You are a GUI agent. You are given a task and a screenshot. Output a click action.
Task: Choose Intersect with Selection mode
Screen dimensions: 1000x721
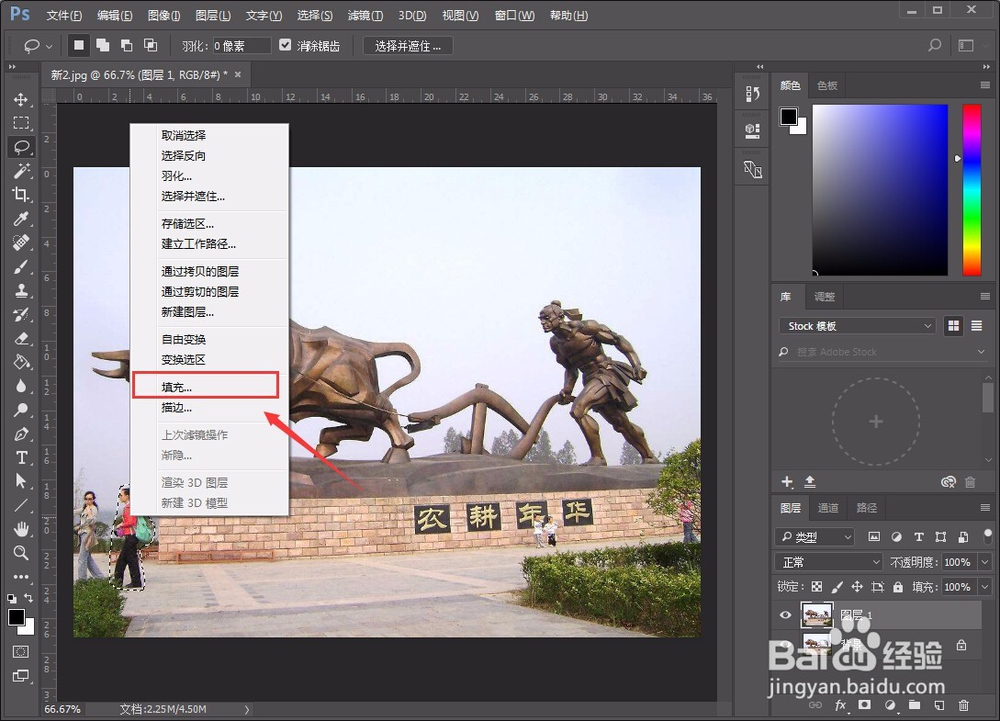tap(151, 45)
